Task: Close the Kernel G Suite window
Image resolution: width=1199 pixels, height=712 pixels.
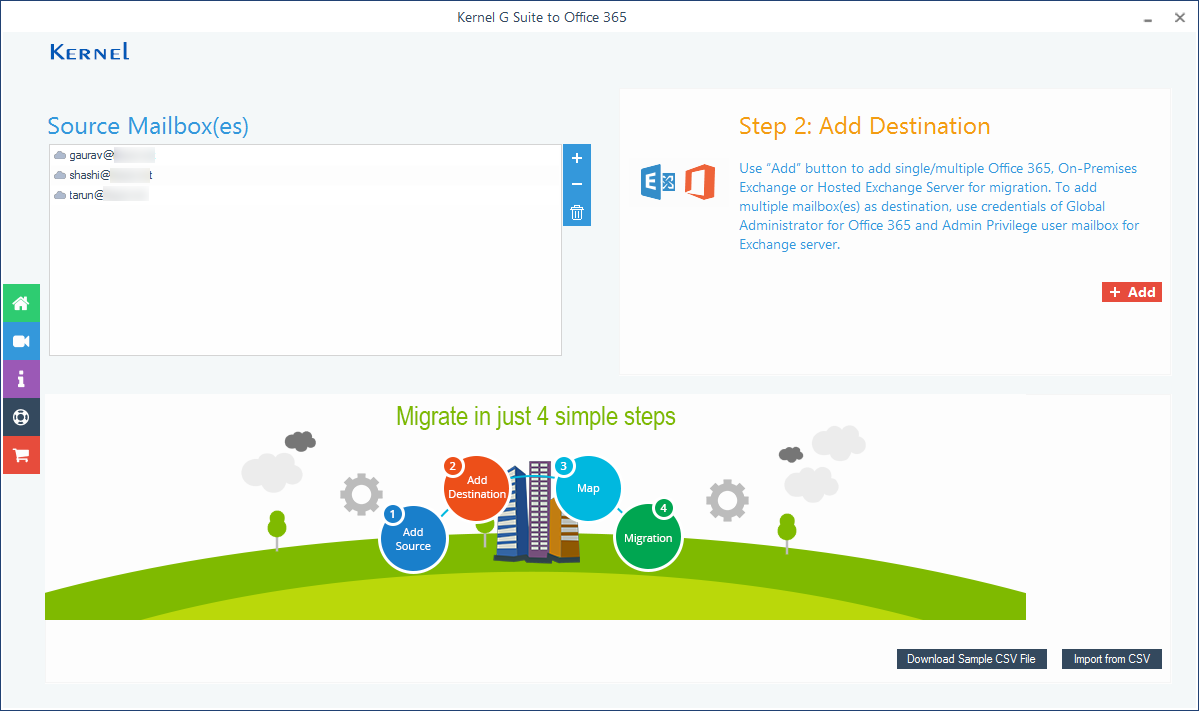Action: coord(1180,18)
